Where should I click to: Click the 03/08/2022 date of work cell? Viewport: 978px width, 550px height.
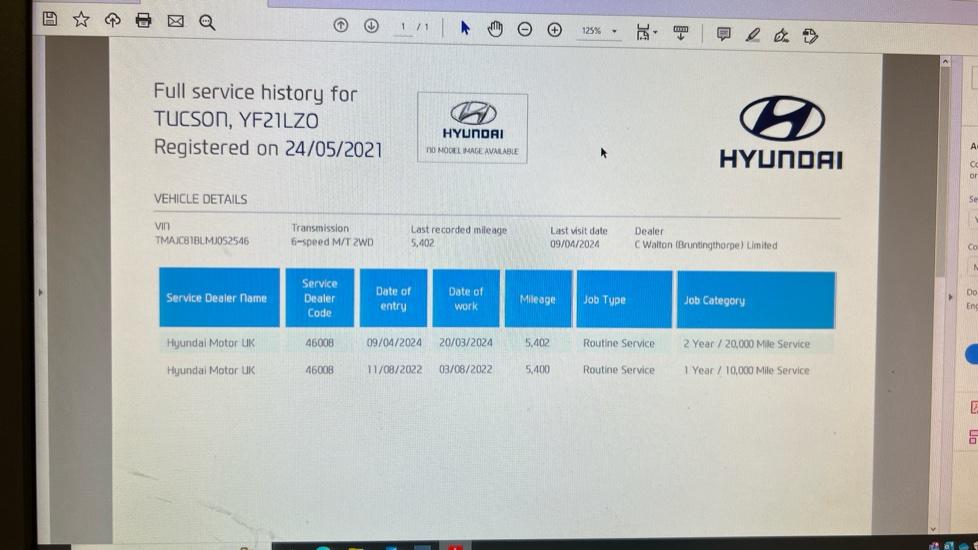click(x=466, y=369)
